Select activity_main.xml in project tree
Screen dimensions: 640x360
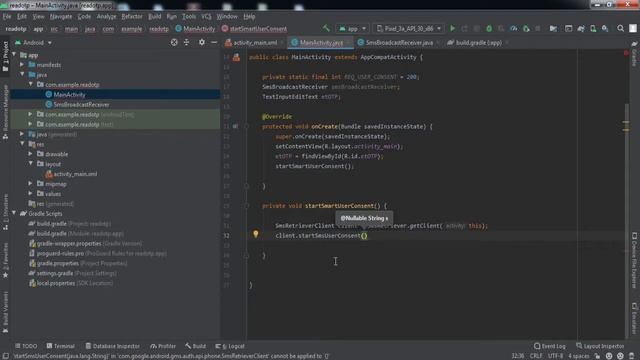pos(71,174)
